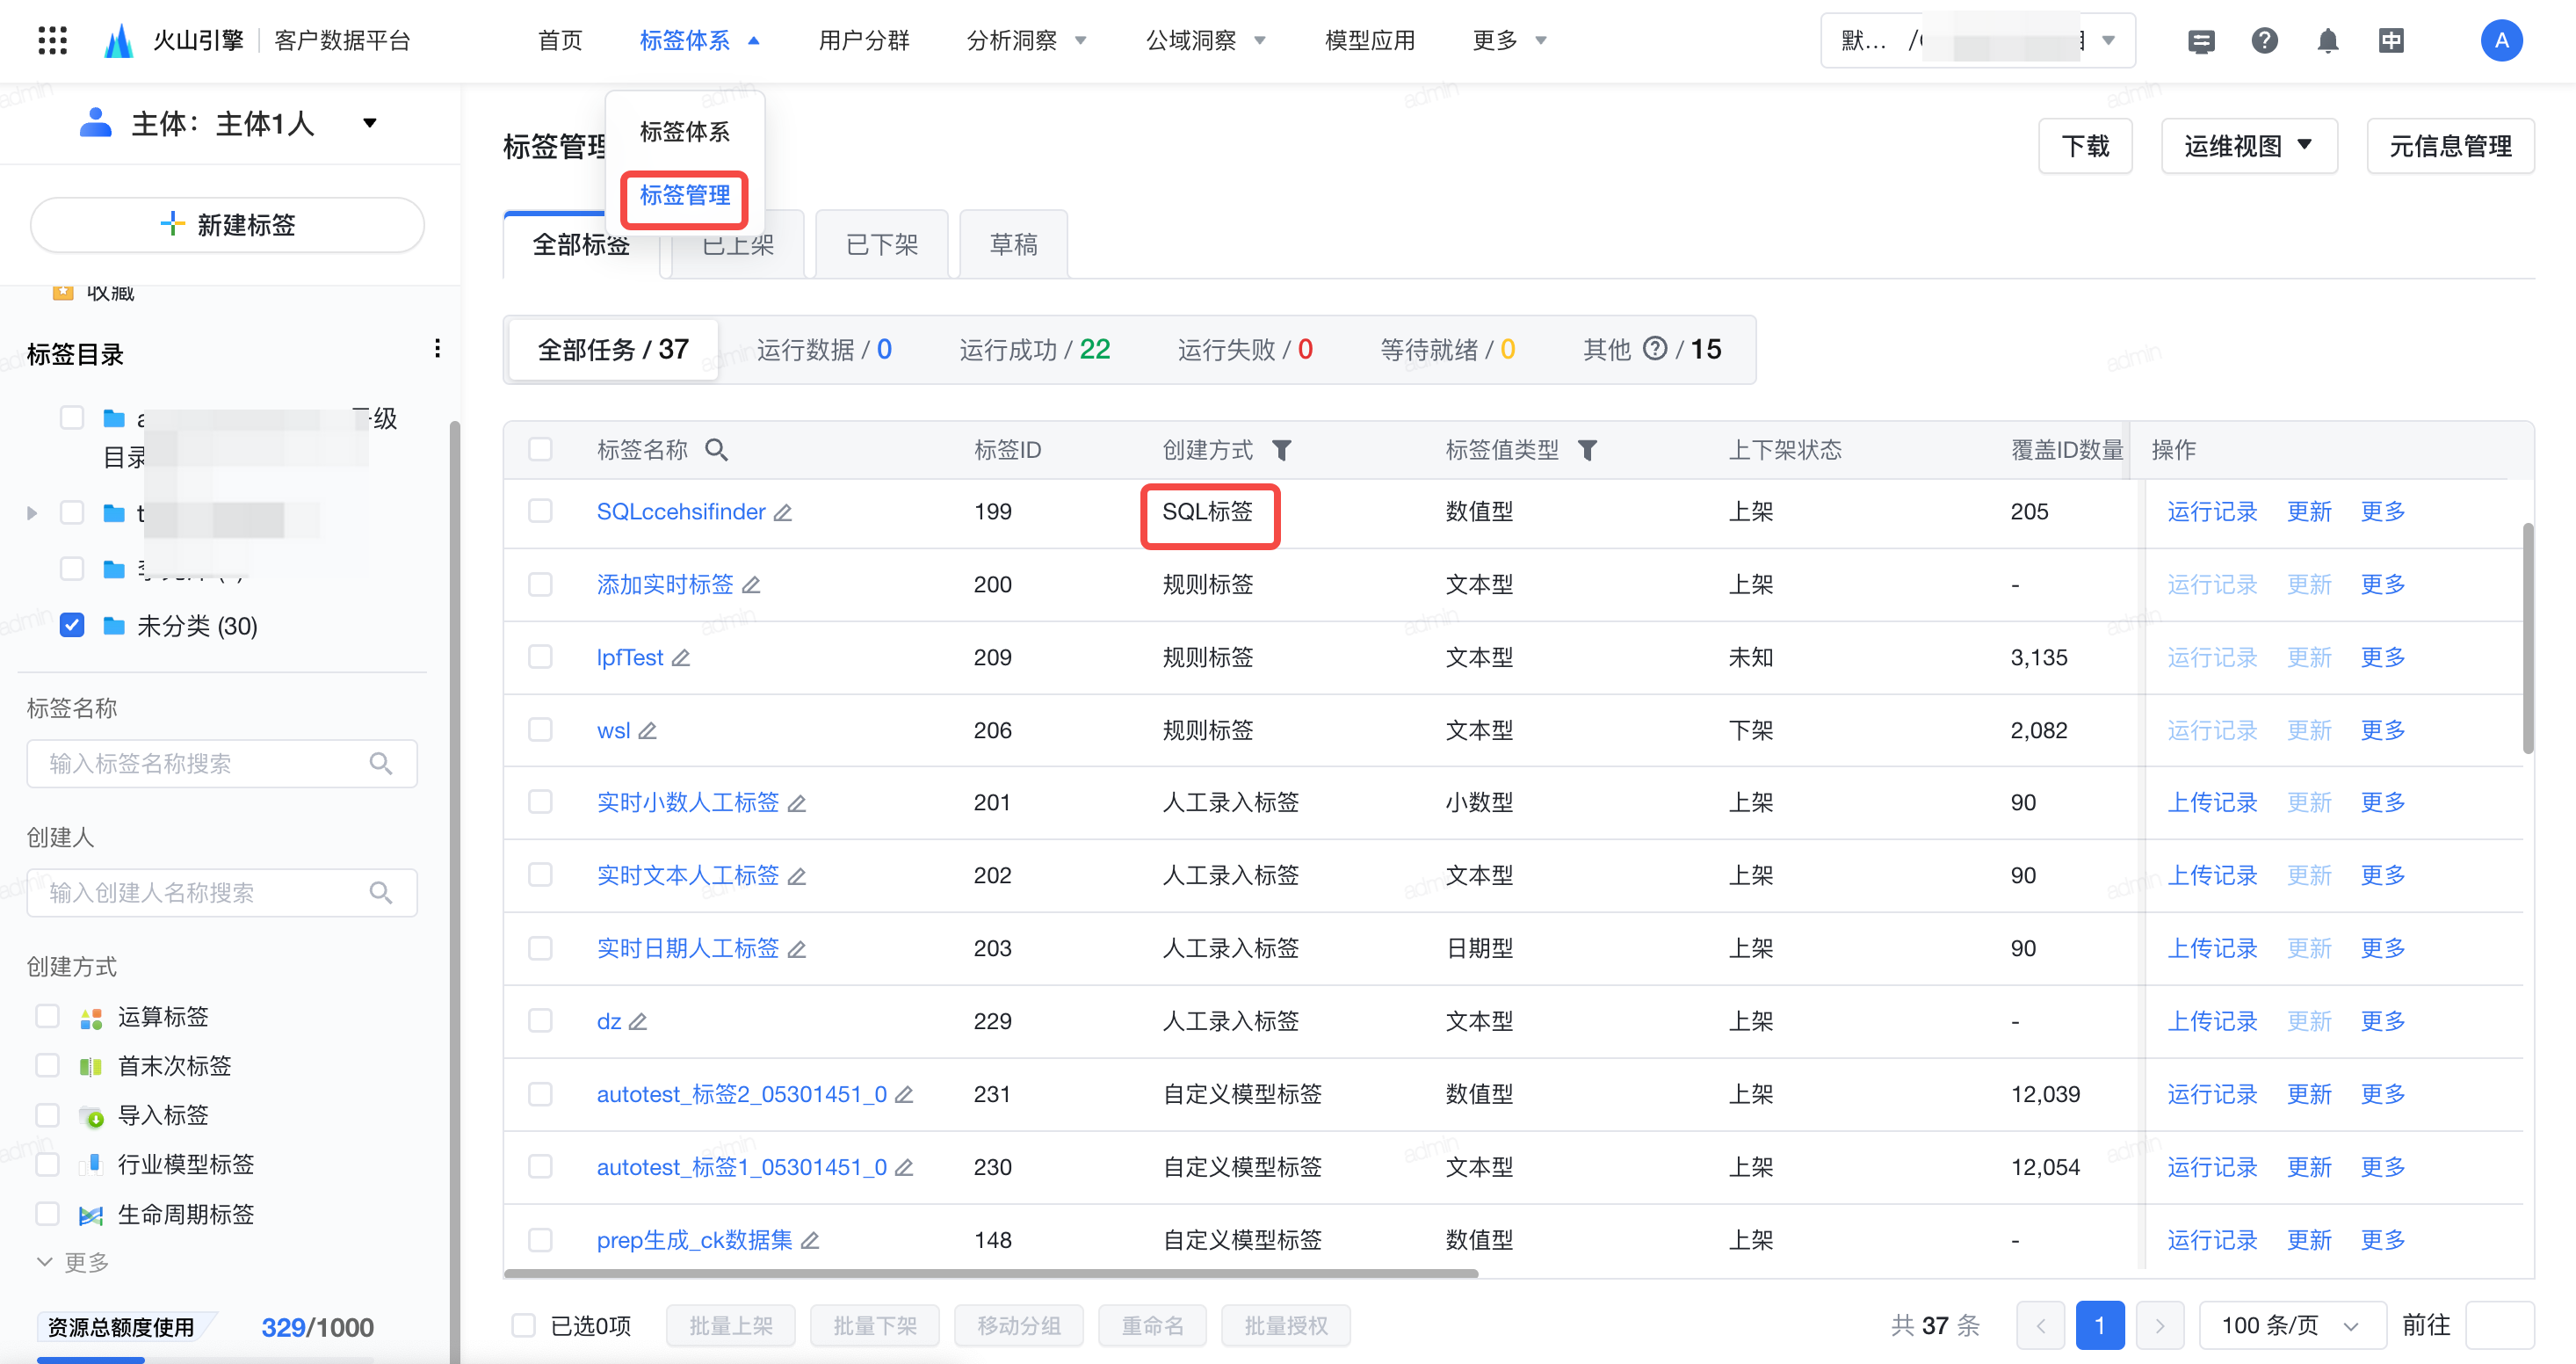Edit name of SQLccehsifinder tag
2576x1364 pixels.
[x=783, y=512]
